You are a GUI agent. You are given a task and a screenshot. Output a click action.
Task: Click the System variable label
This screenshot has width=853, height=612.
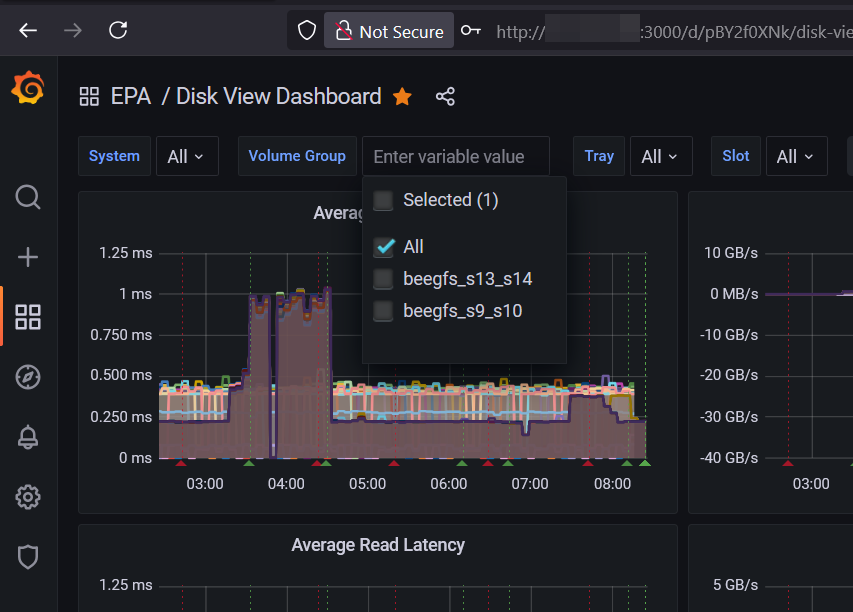coord(114,156)
